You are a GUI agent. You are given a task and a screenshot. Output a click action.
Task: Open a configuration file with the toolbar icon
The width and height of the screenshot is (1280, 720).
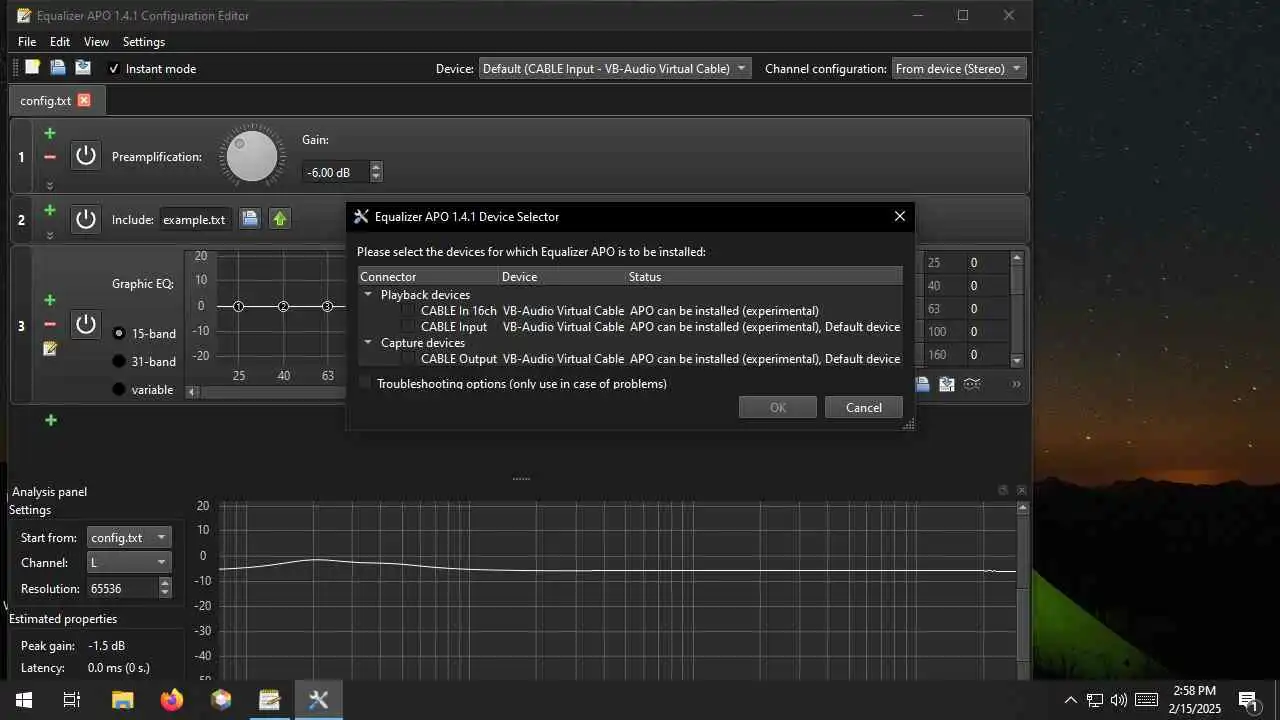coord(58,68)
